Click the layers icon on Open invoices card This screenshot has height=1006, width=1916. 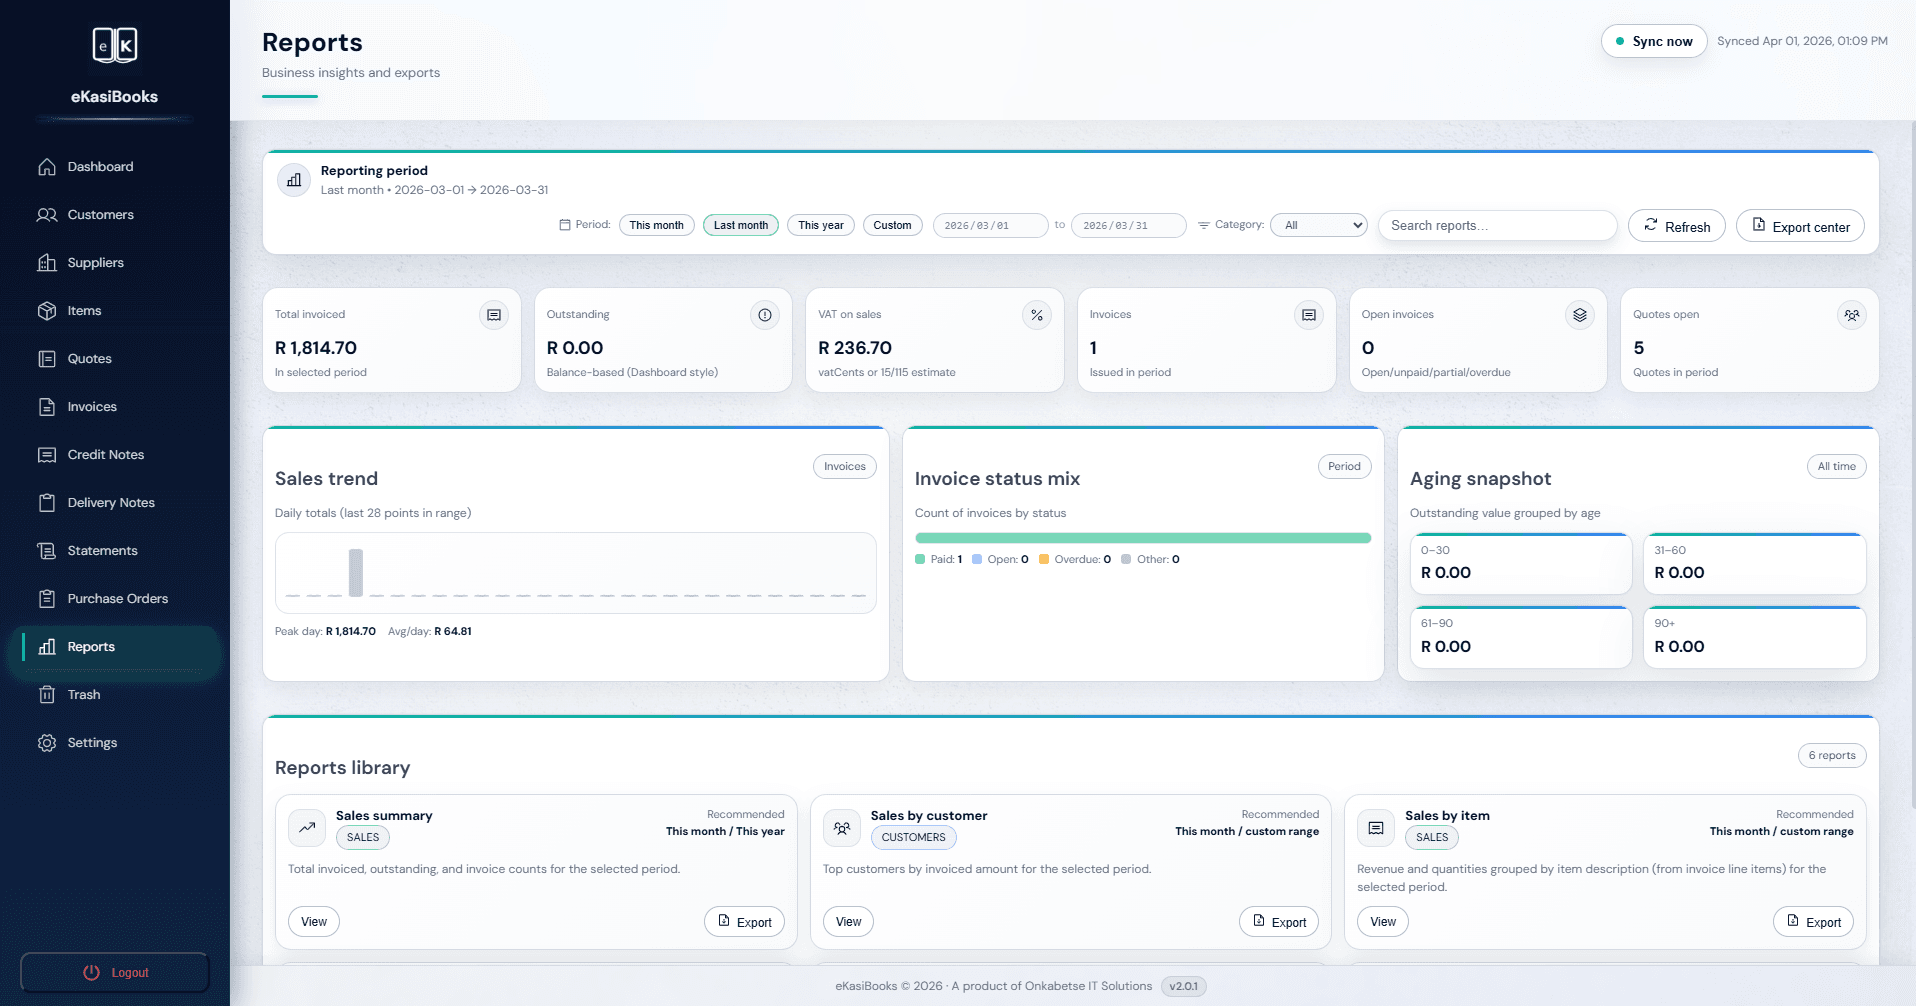tap(1579, 314)
